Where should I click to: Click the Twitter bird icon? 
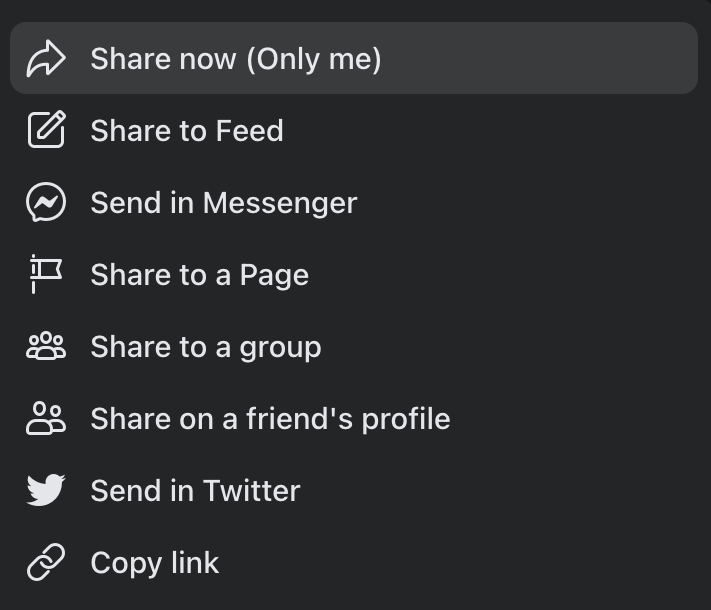click(x=46, y=491)
